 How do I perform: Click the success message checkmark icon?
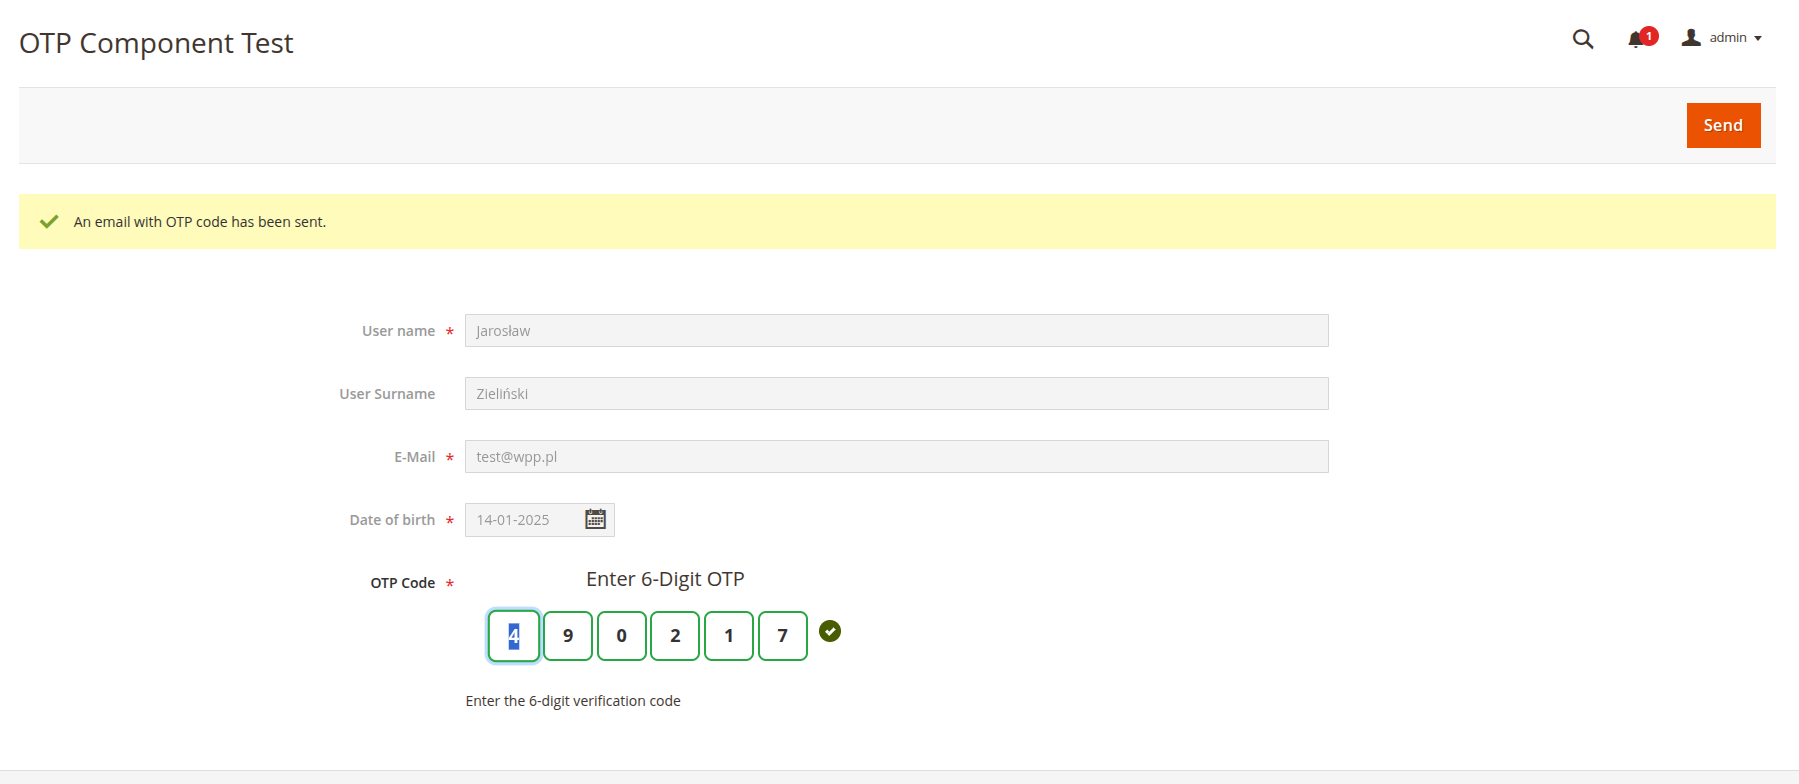[49, 222]
